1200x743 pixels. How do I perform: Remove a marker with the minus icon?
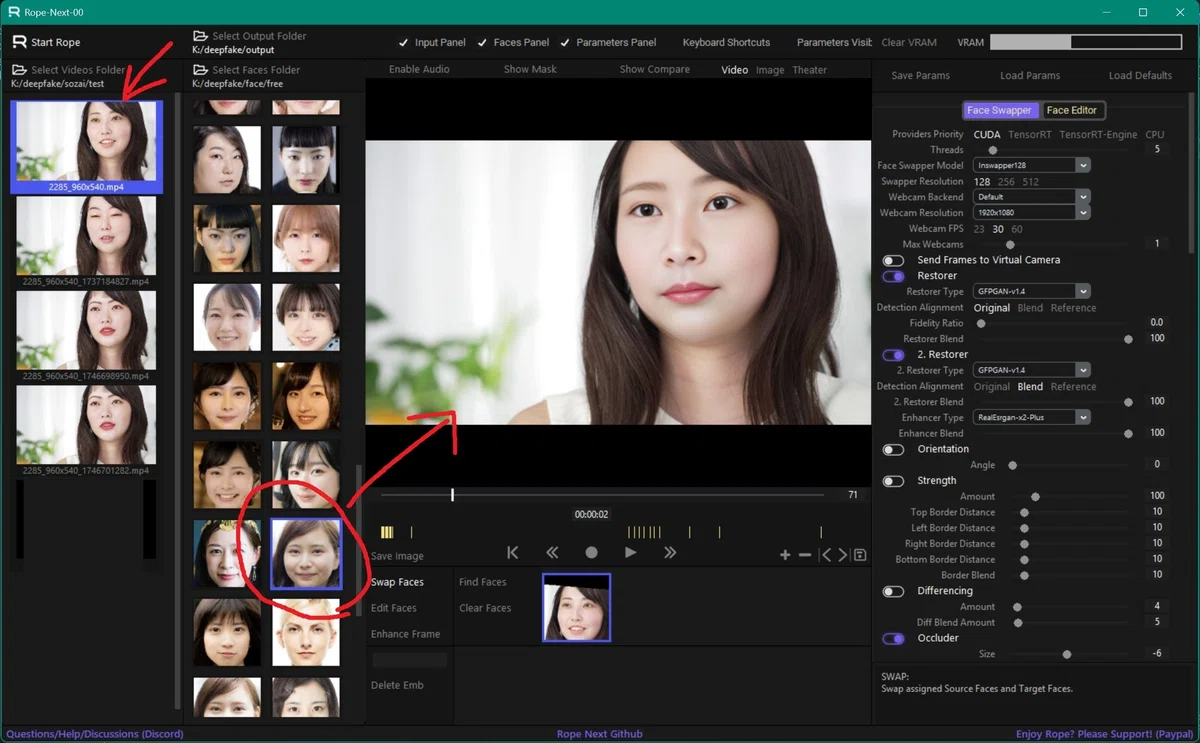coord(805,555)
